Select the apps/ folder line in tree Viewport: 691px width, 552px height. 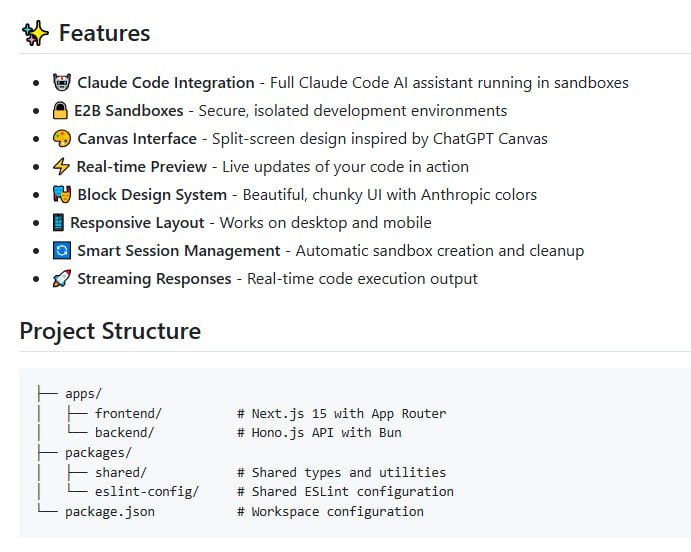(83, 394)
